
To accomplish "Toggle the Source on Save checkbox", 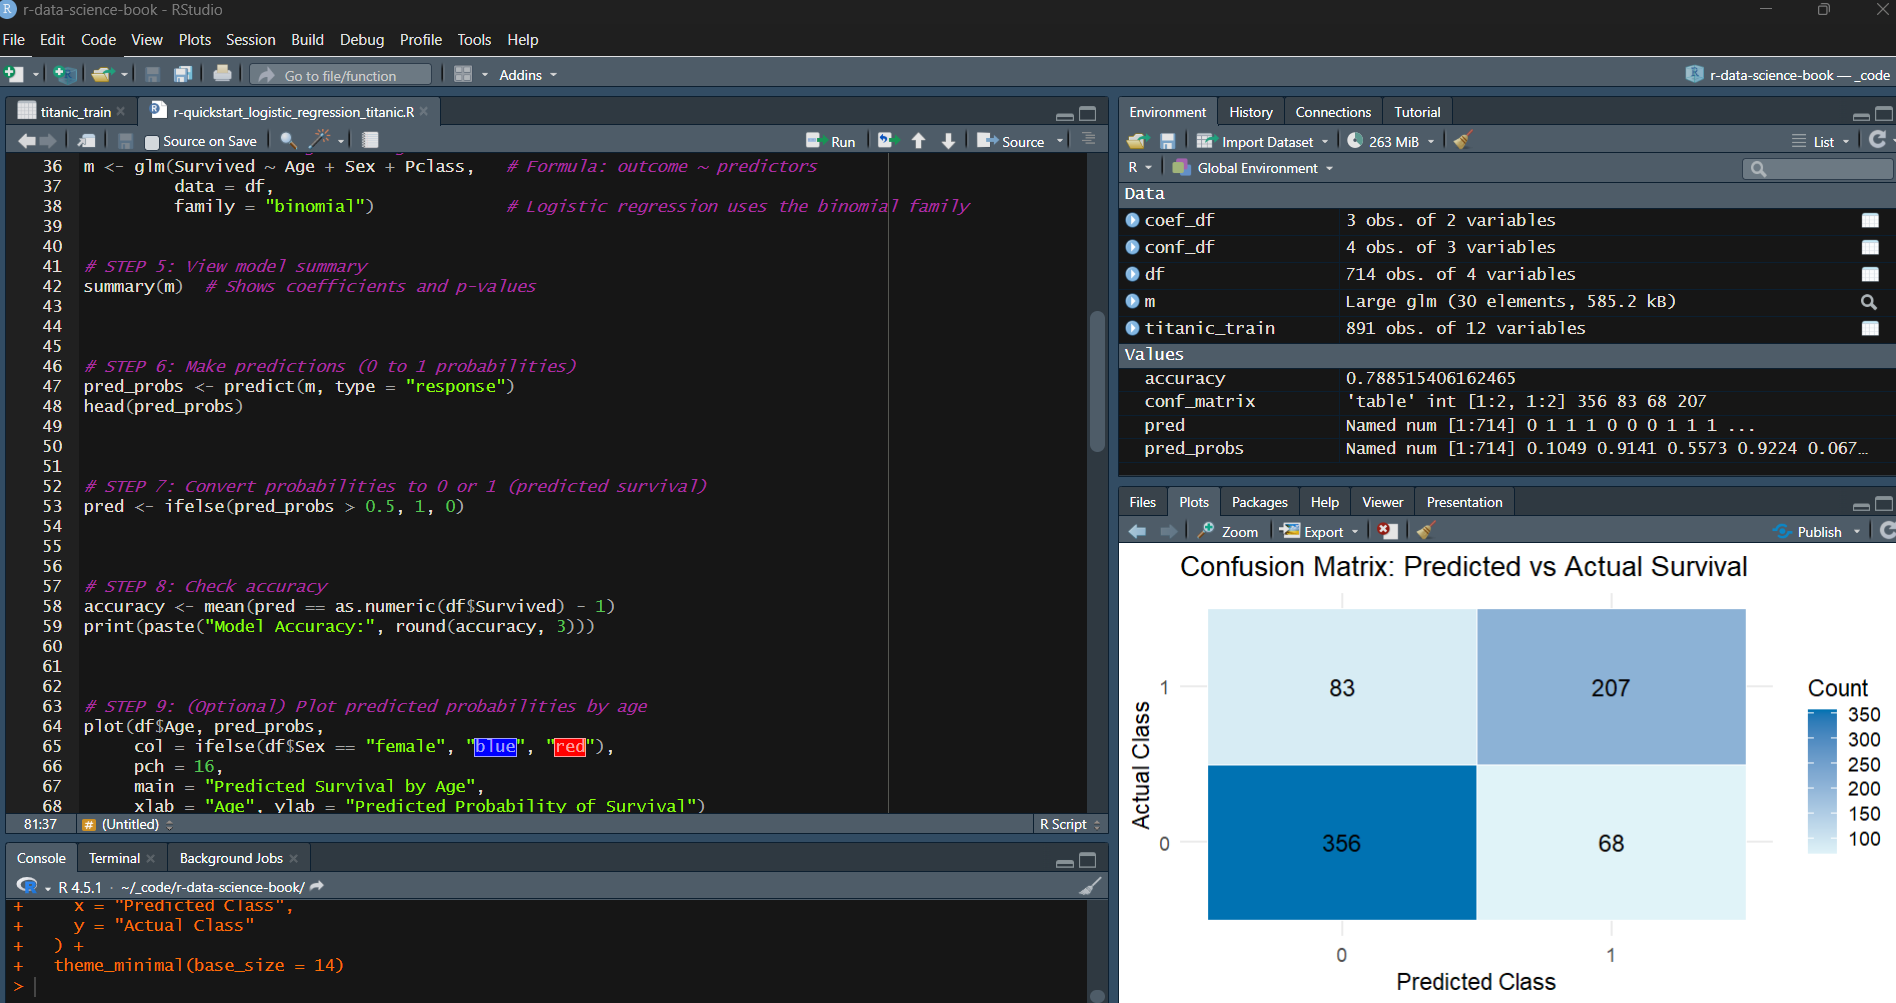I will click(x=152, y=142).
